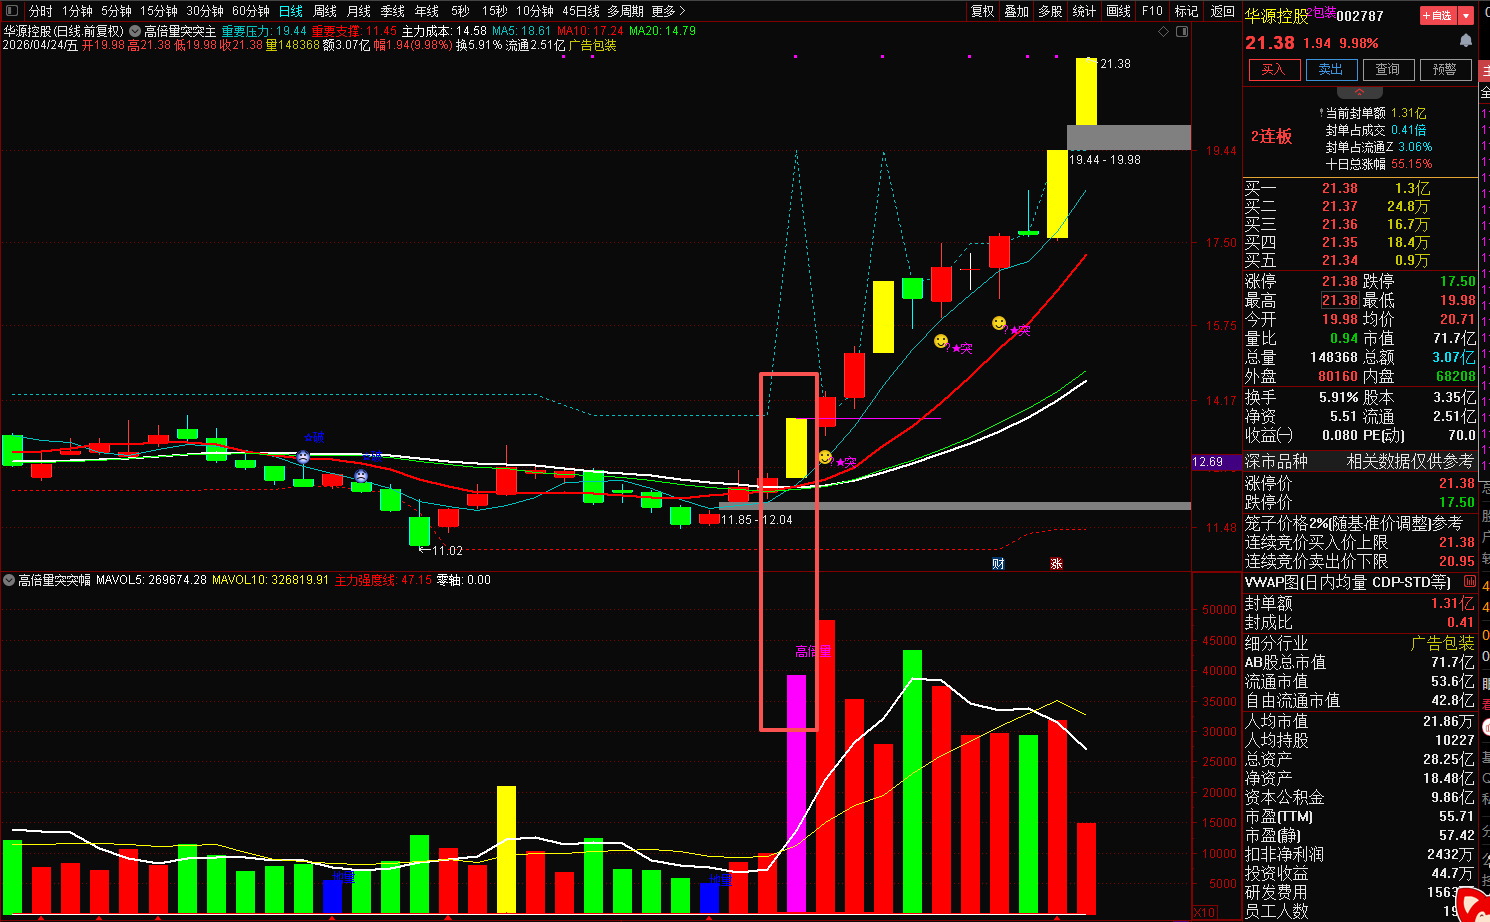Click the 市盈(TTM) row value 55.71
This screenshot has height=922, width=1490.
[x=1457, y=816]
